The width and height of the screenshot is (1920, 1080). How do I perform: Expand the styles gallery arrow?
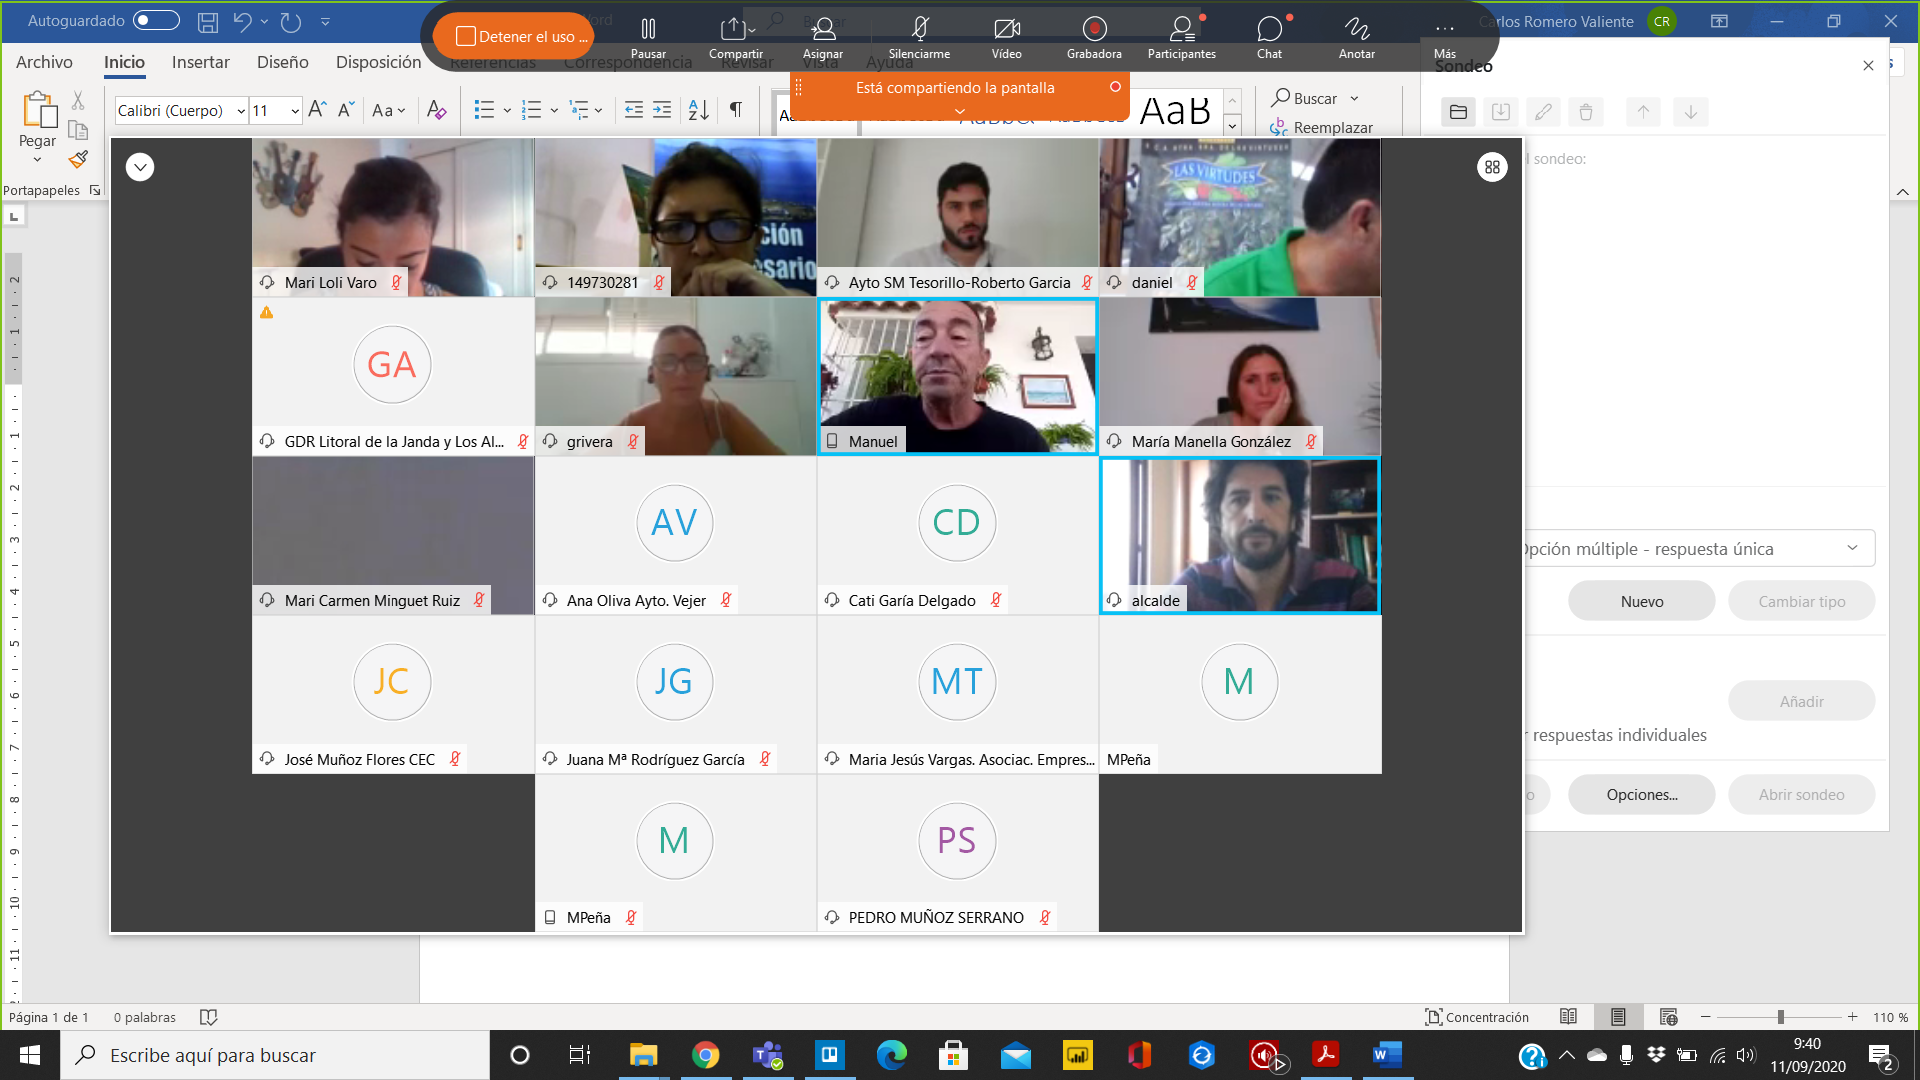(x=1232, y=125)
